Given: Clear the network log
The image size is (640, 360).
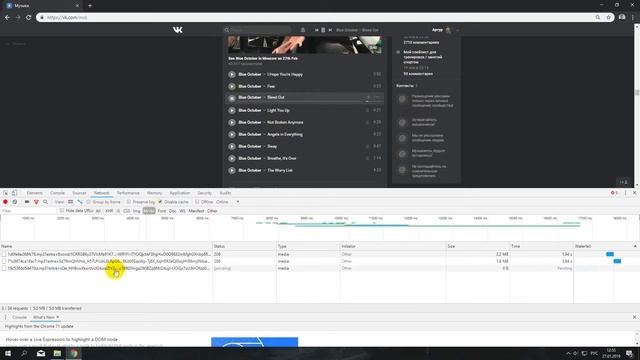Looking at the screenshot, I should point(15,202).
